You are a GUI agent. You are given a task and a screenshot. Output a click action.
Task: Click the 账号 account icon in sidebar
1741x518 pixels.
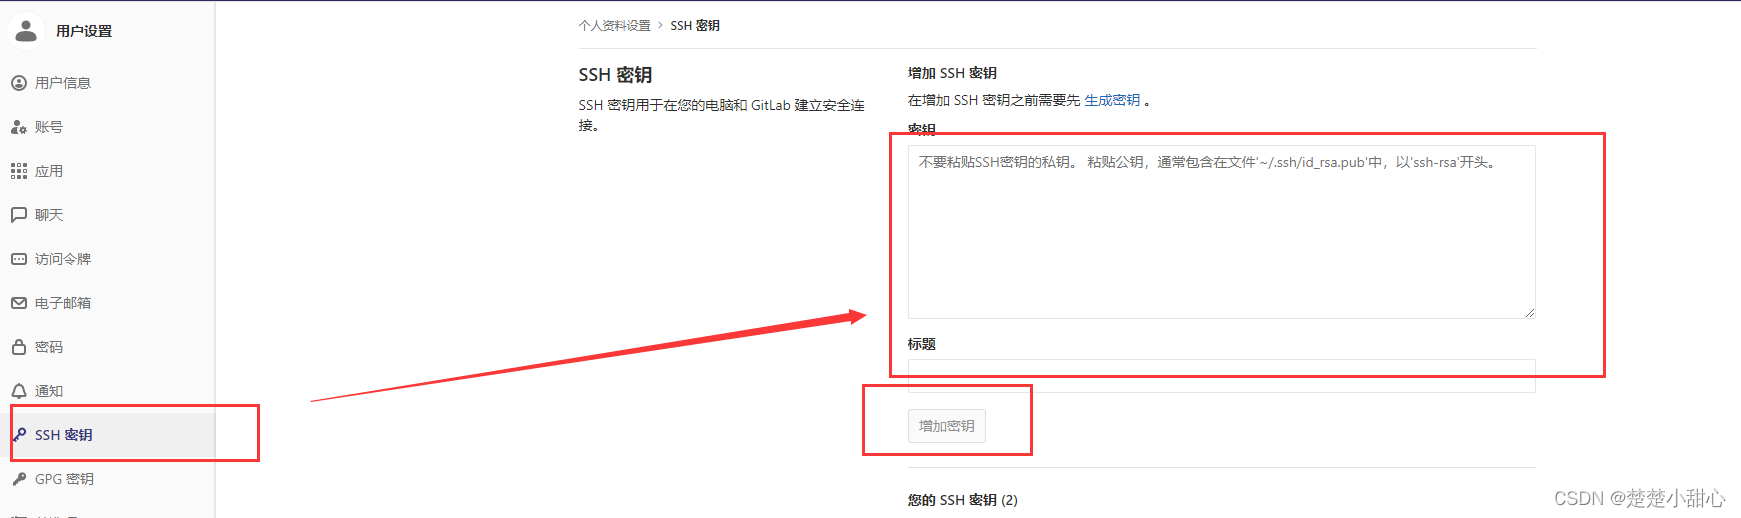click(19, 127)
